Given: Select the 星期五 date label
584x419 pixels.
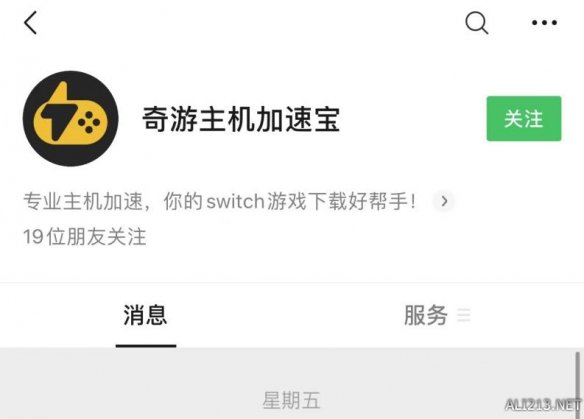Looking at the screenshot, I should click(291, 401).
